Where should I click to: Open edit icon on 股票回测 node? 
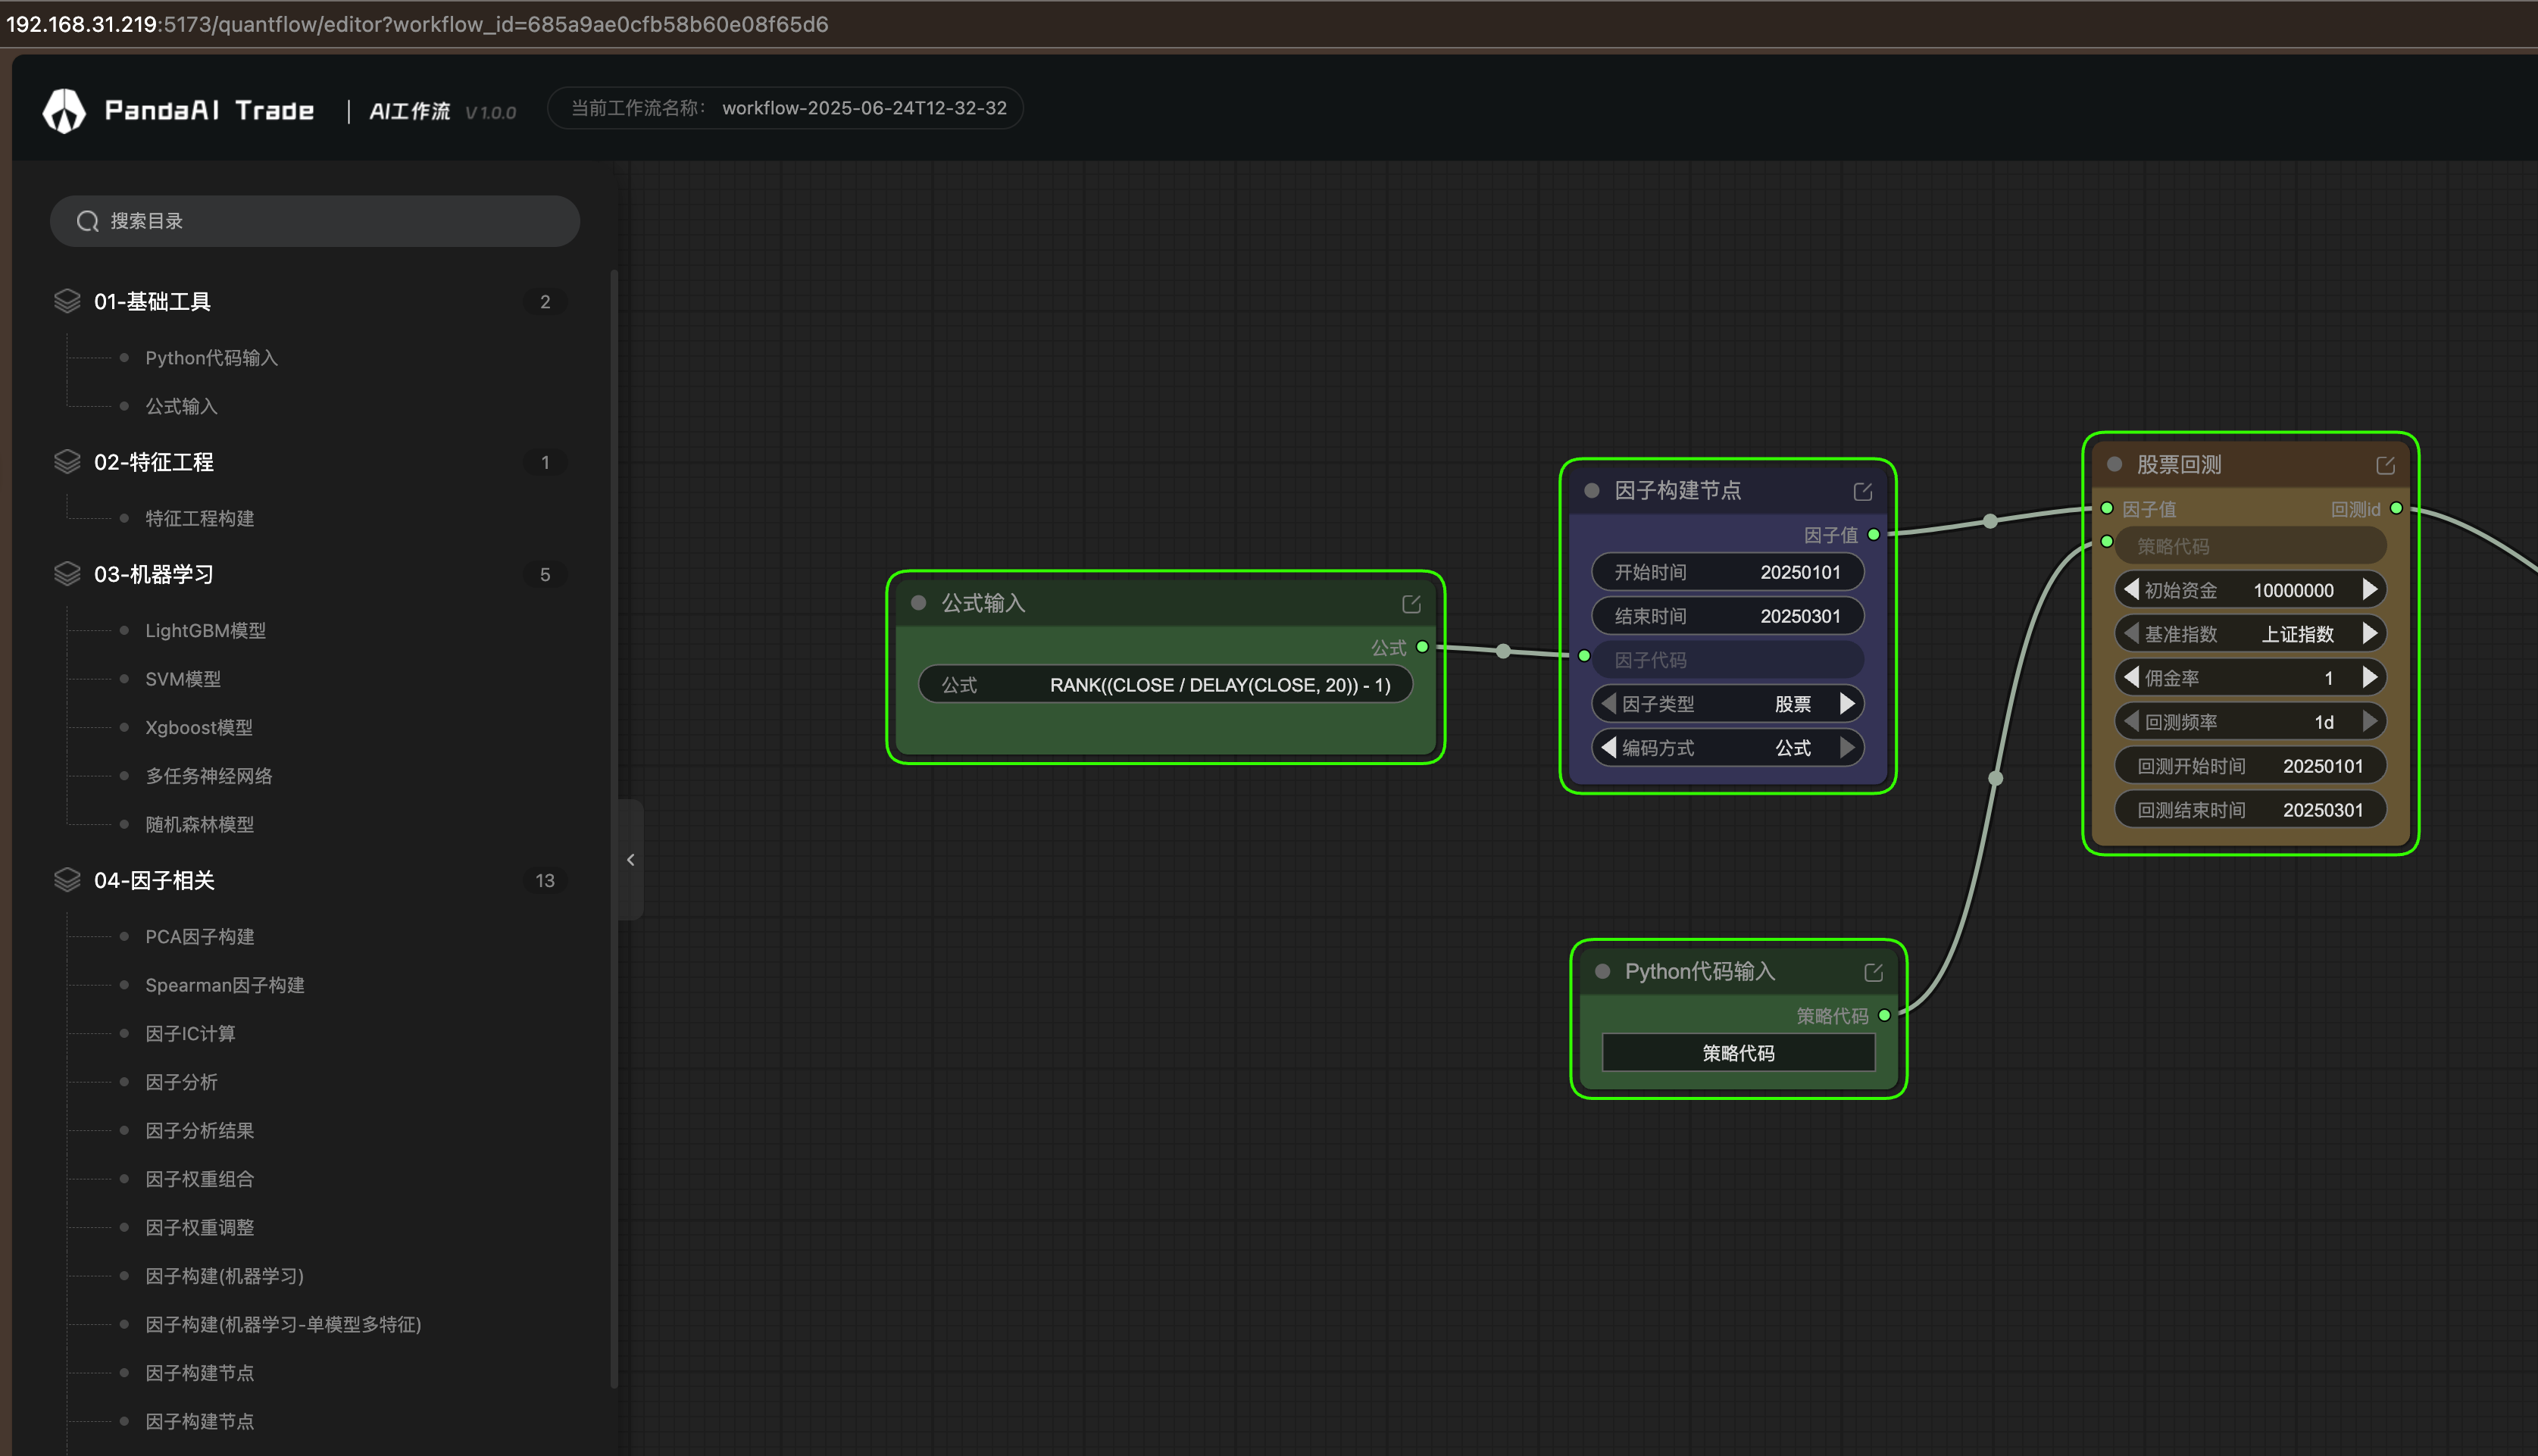point(2385,465)
